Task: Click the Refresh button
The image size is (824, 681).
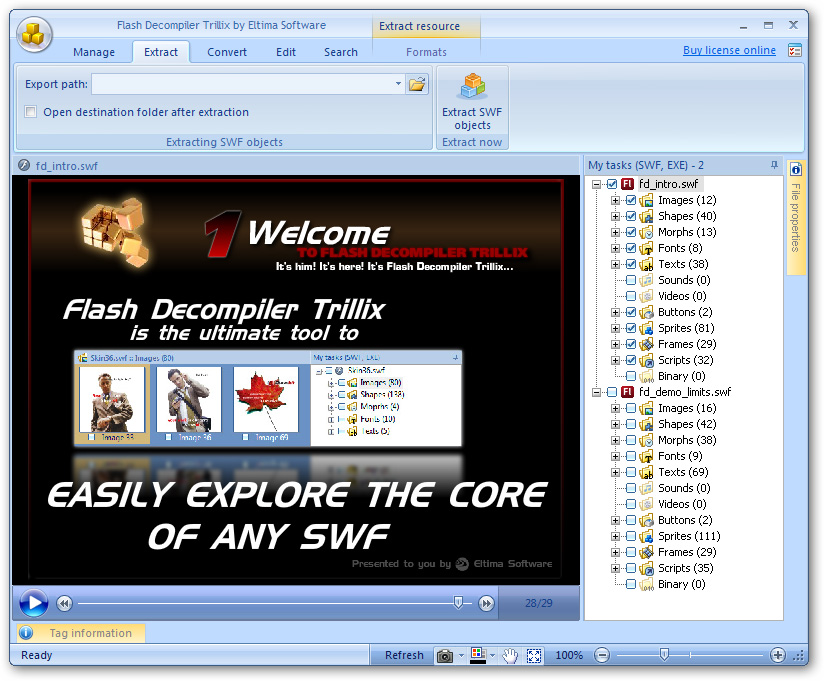Action: [404, 655]
